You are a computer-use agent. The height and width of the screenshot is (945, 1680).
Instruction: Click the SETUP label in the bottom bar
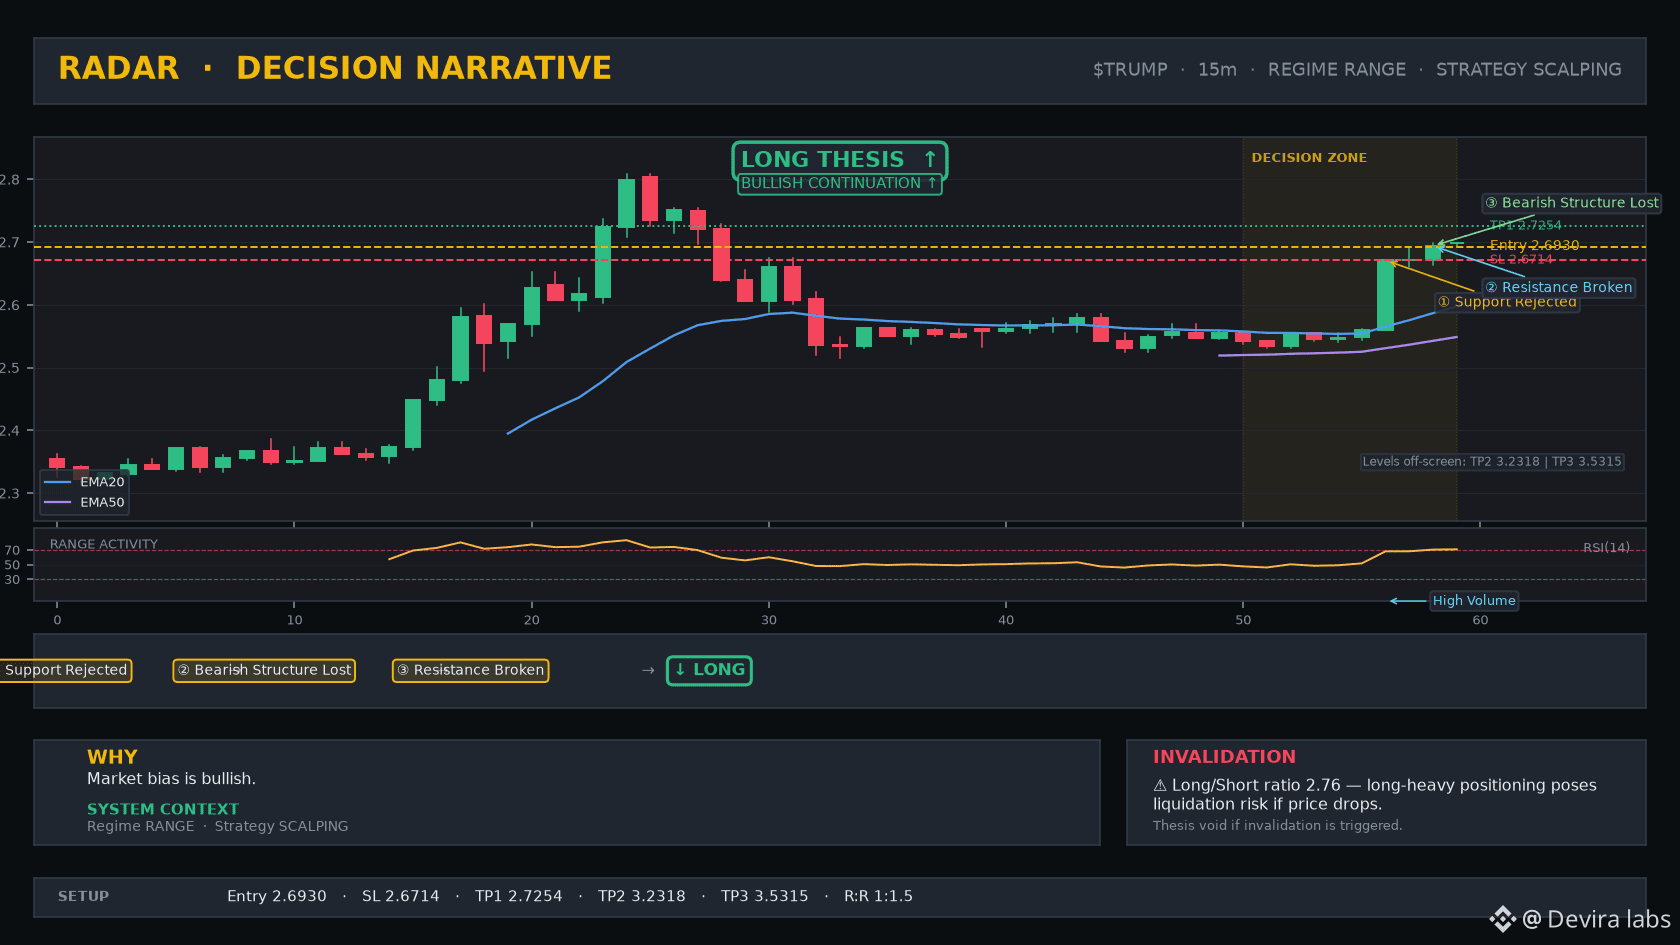[x=83, y=897]
